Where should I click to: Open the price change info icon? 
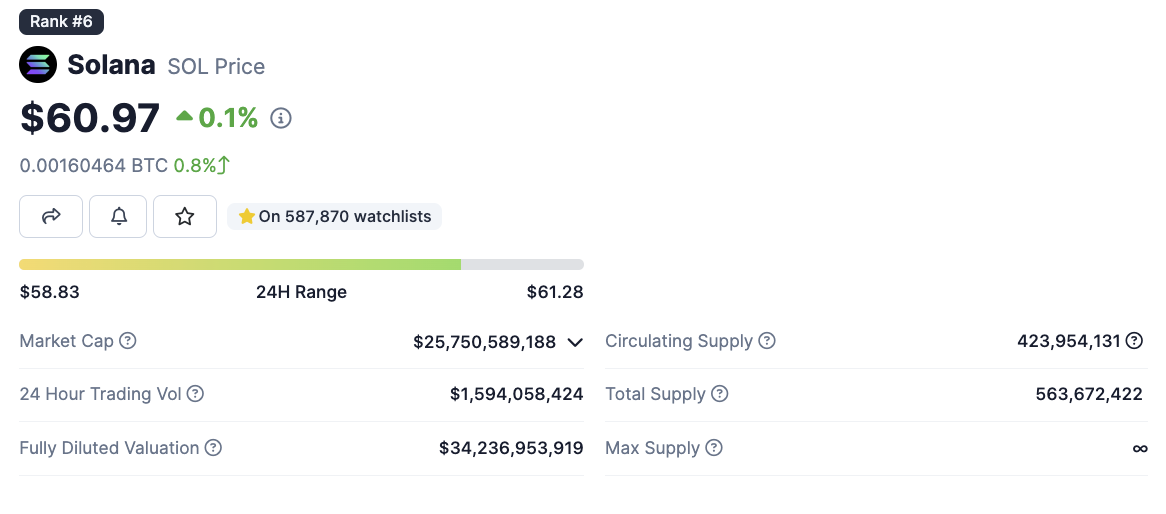281,118
